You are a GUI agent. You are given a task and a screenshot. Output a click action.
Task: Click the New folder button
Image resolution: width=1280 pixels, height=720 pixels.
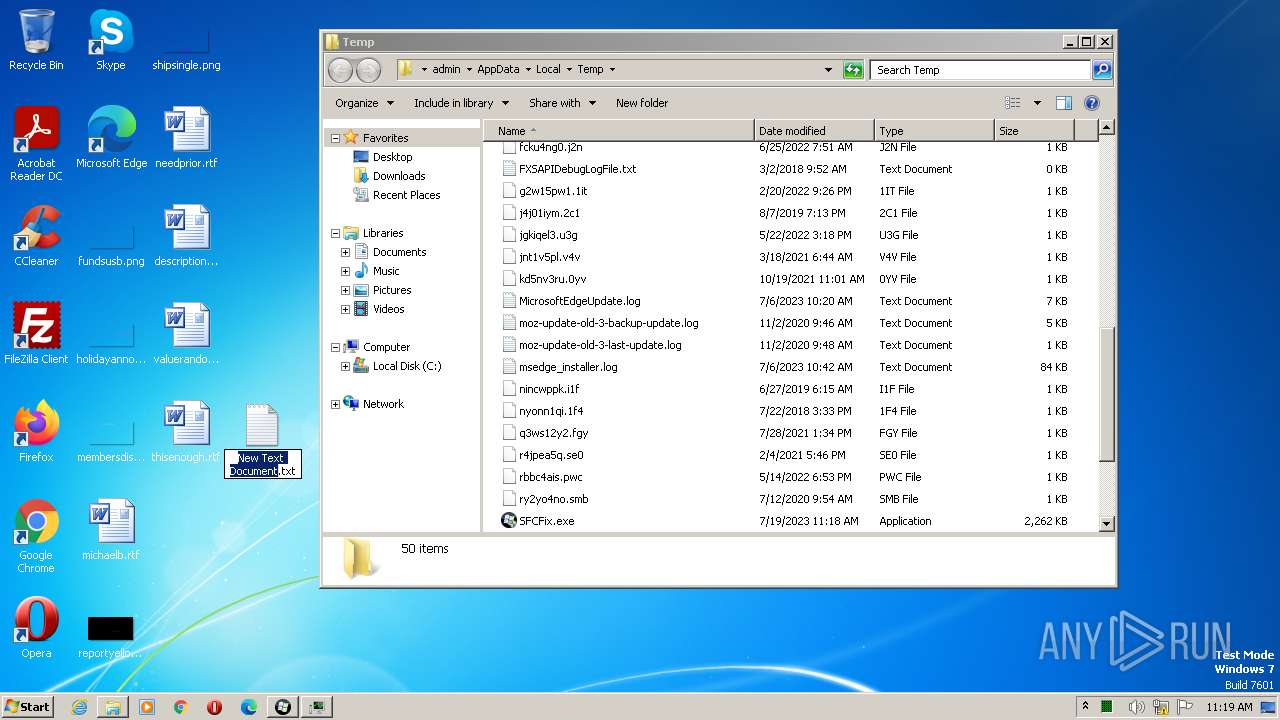pos(642,103)
